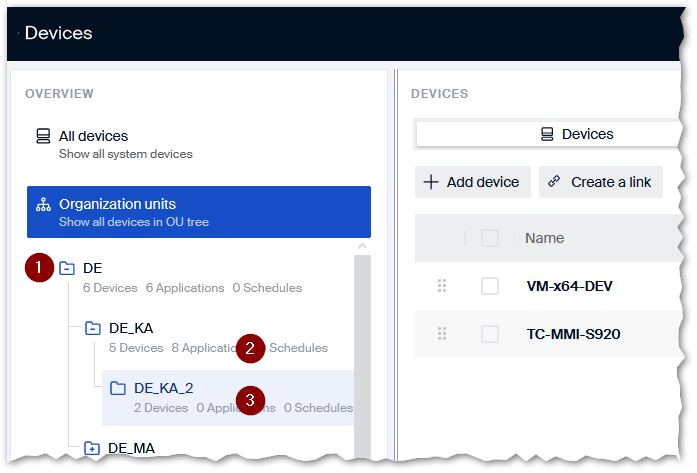
Task: Open the VM-x64-DEV device entry
Action: [569, 286]
